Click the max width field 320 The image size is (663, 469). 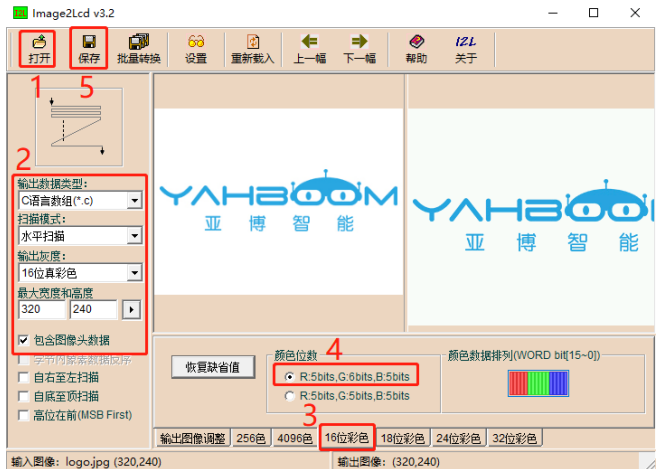(x=42, y=309)
